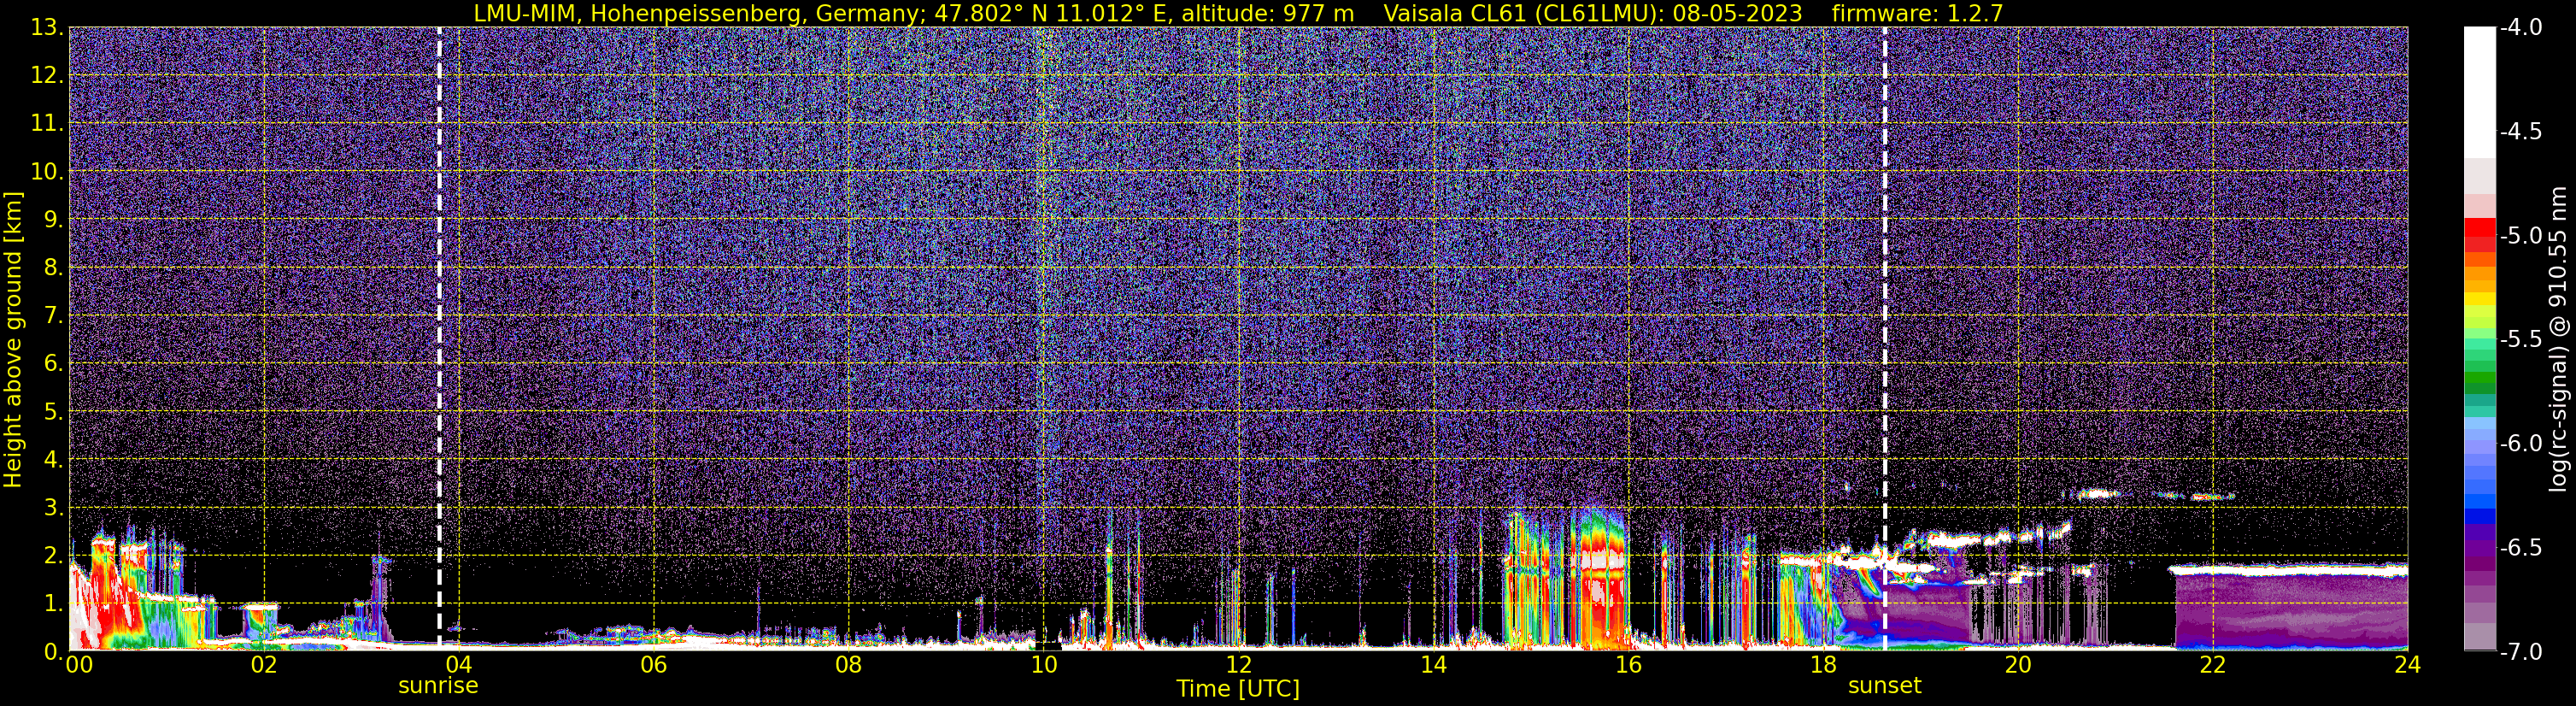This screenshot has width=2576, height=706.
Task: Click the coordinates '47.802° N 11.012° E'
Action: coord(1049,13)
